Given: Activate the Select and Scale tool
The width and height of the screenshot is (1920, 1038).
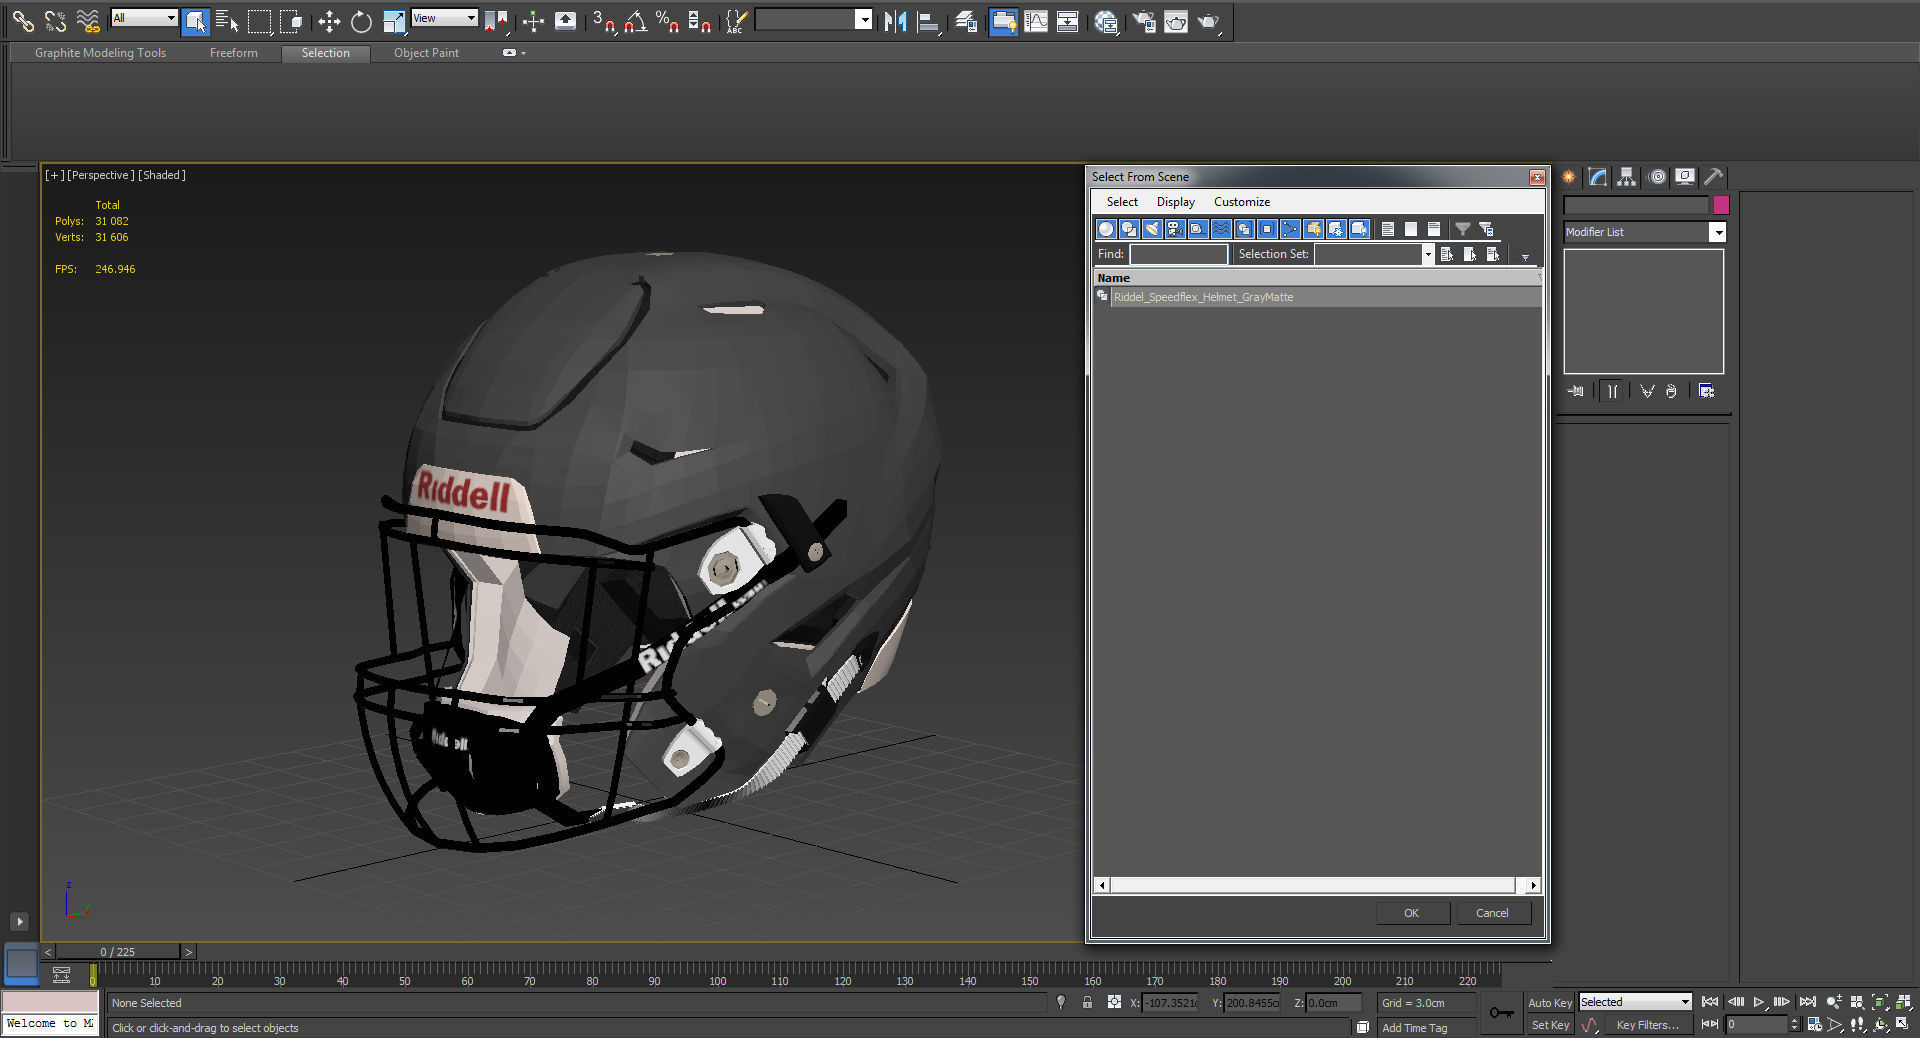Looking at the screenshot, I should pos(394,21).
